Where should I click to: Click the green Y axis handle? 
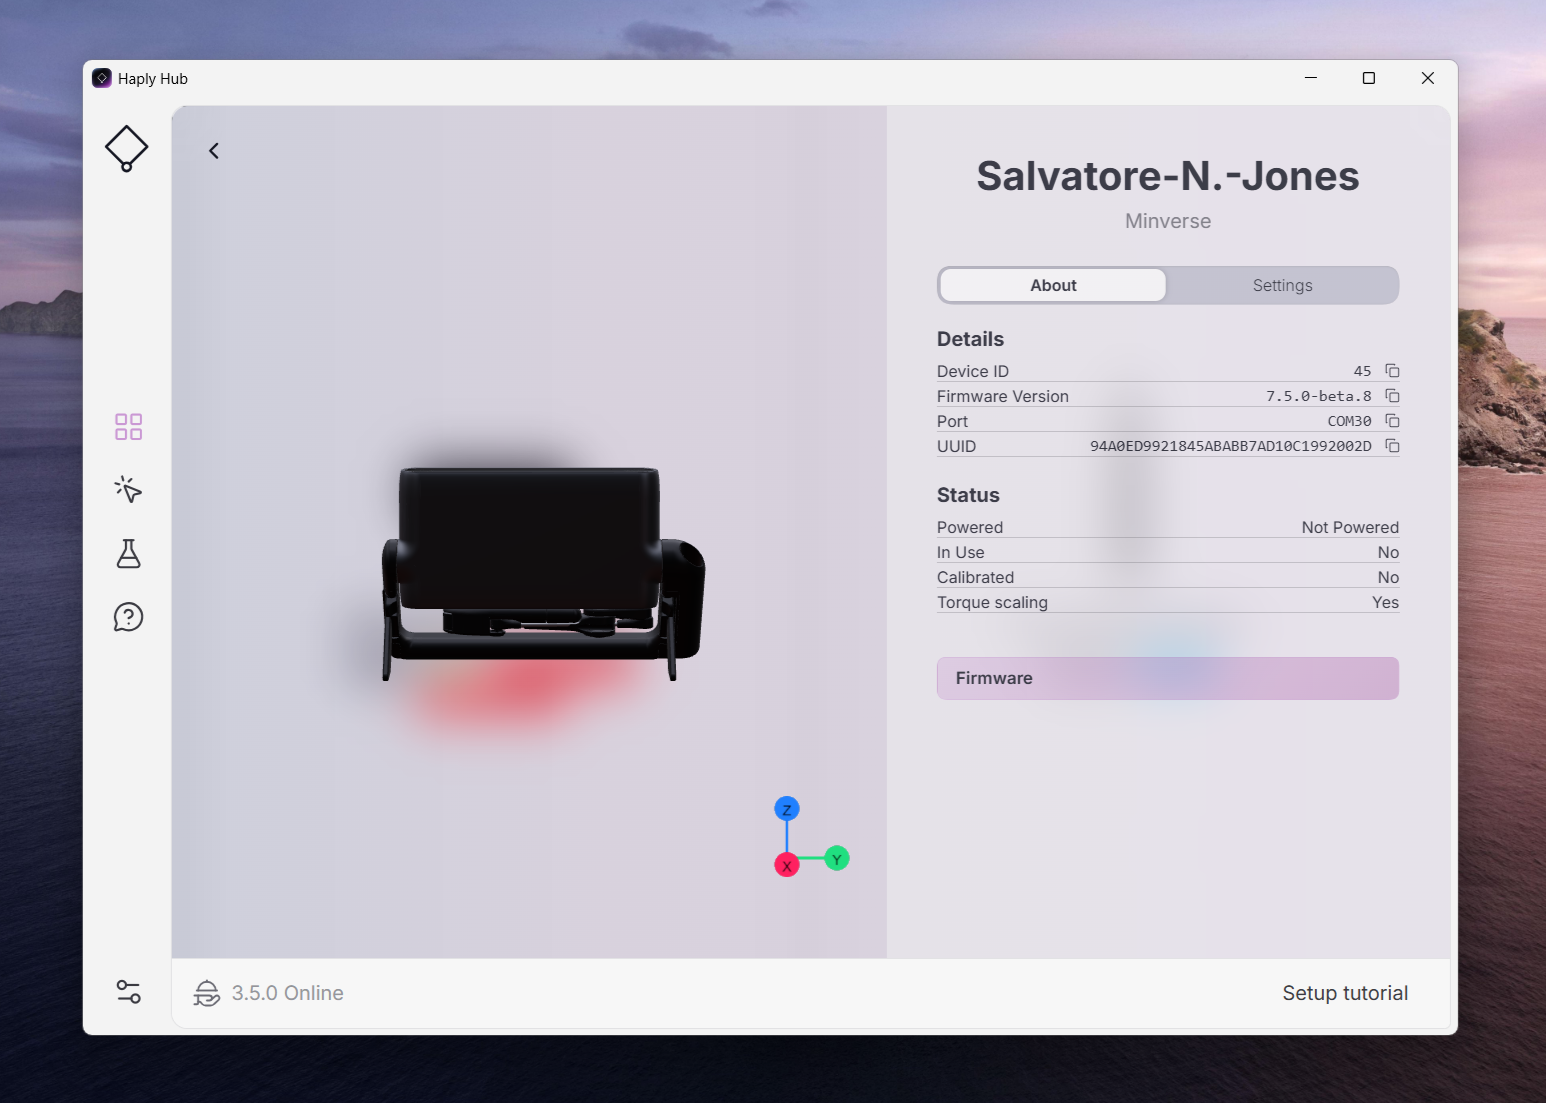(x=837, y=858)
